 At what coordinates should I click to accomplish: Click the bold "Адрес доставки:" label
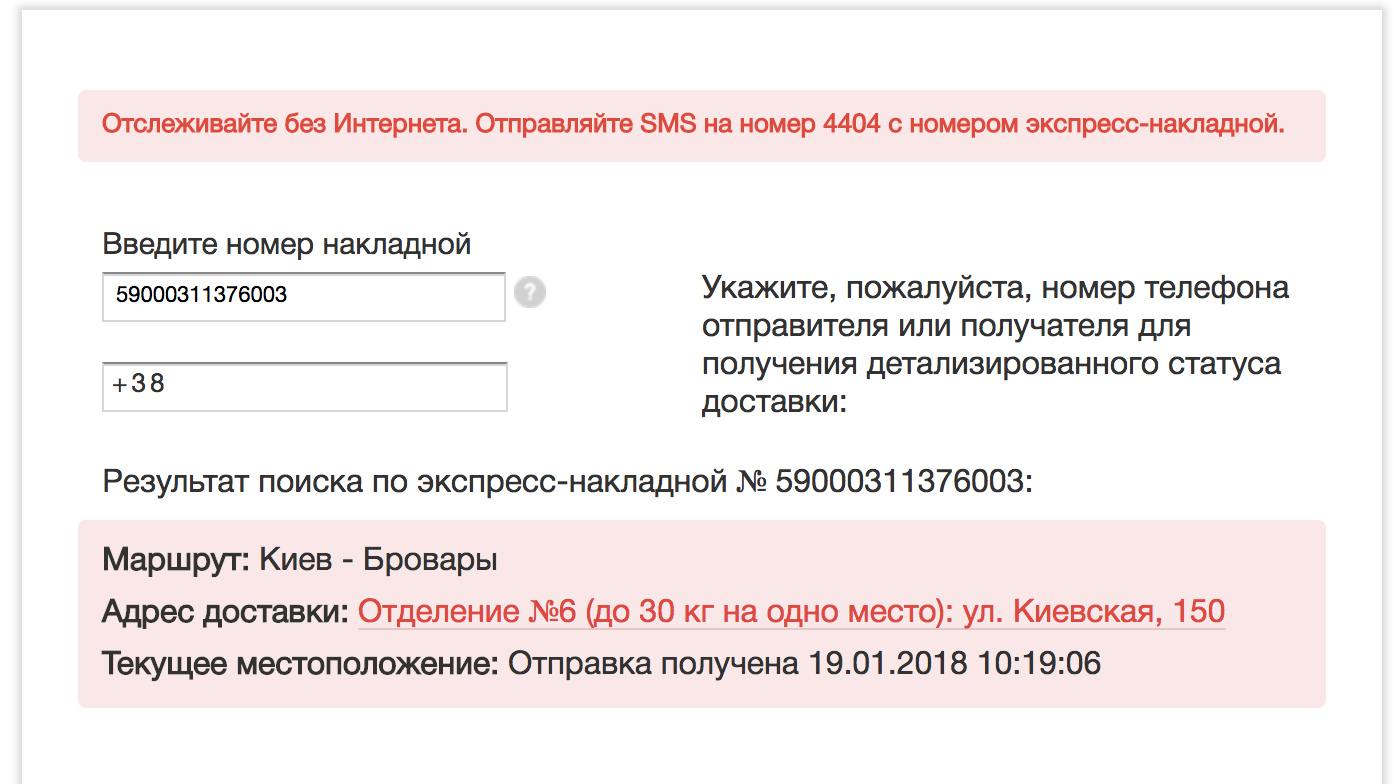click(226, 612)
